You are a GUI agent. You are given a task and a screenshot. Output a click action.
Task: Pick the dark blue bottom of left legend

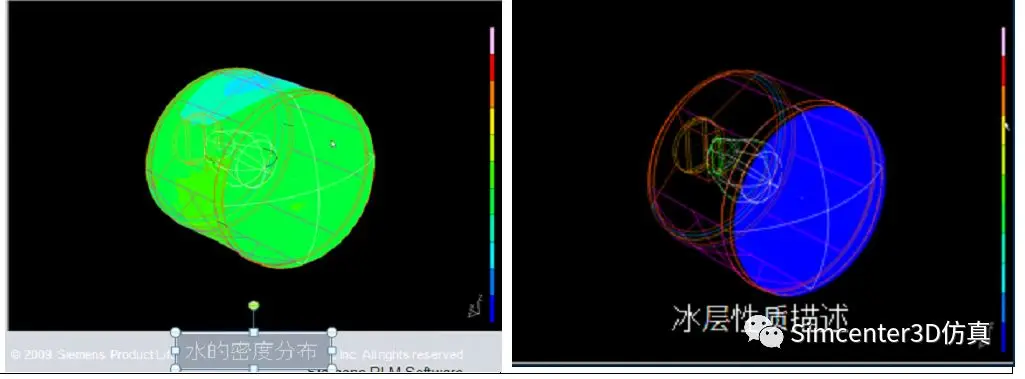[492, 308]
